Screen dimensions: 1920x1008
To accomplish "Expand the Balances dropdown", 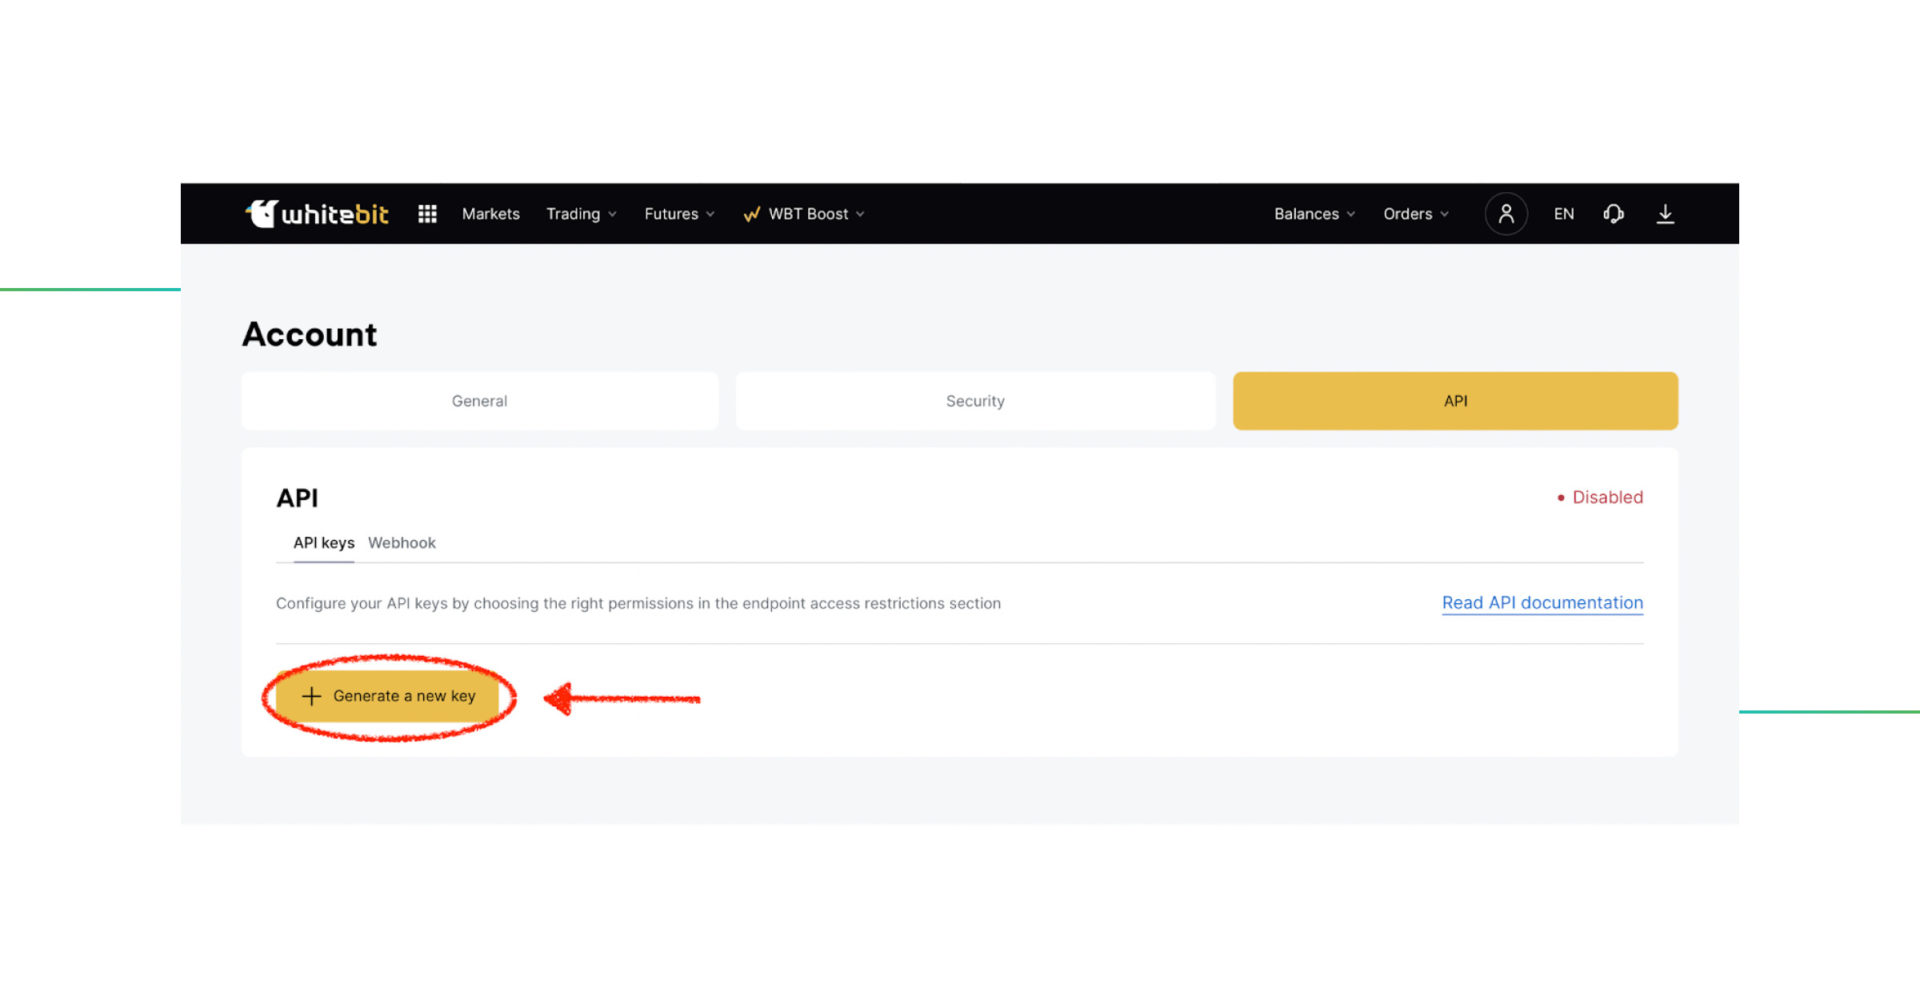I will (1314, 214).
